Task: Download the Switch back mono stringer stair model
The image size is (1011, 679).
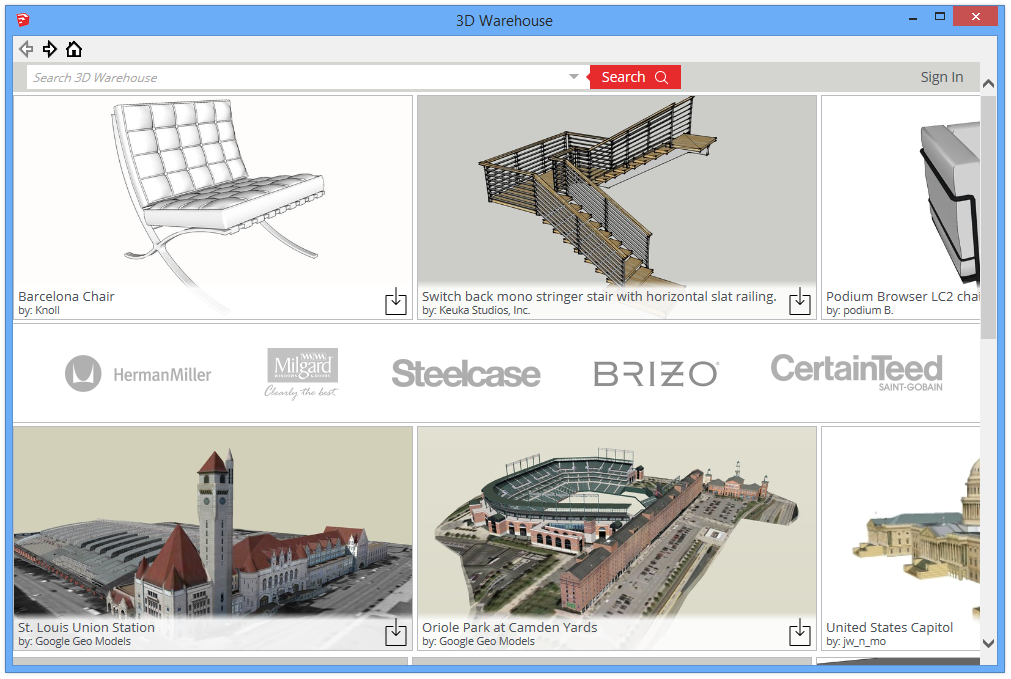Action: coord(800,301)
